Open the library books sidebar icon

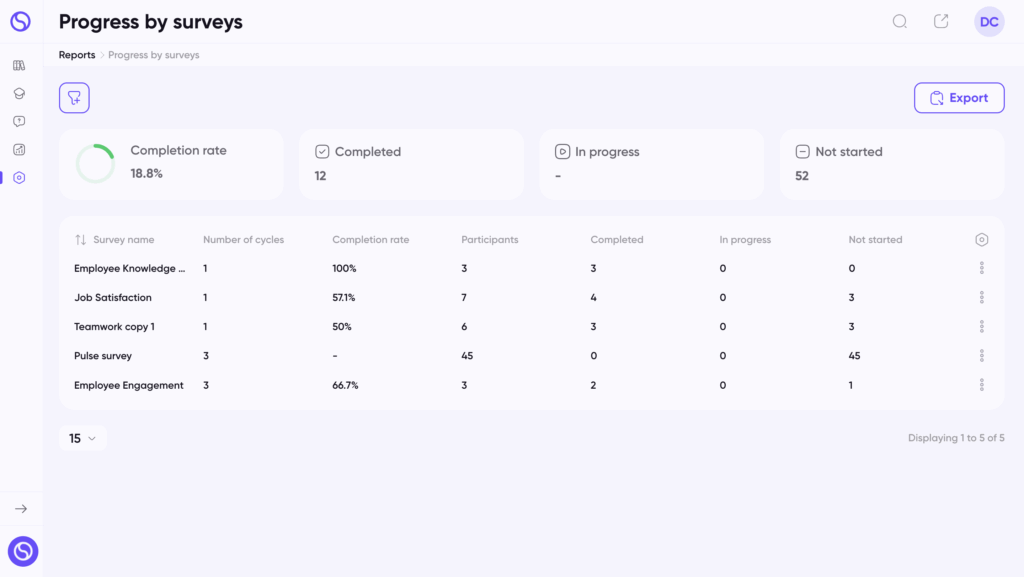[x=19, y=65]
